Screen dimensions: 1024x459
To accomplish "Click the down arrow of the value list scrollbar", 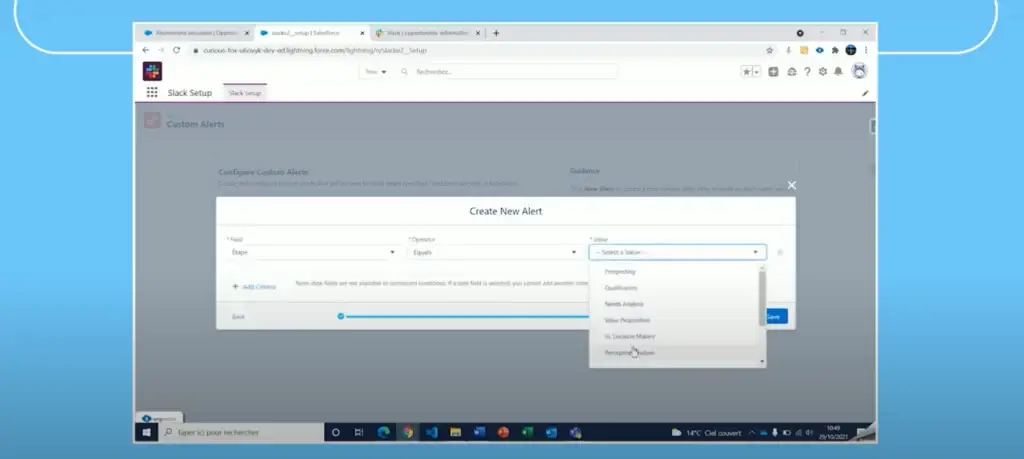I will (x=761, y=362).
